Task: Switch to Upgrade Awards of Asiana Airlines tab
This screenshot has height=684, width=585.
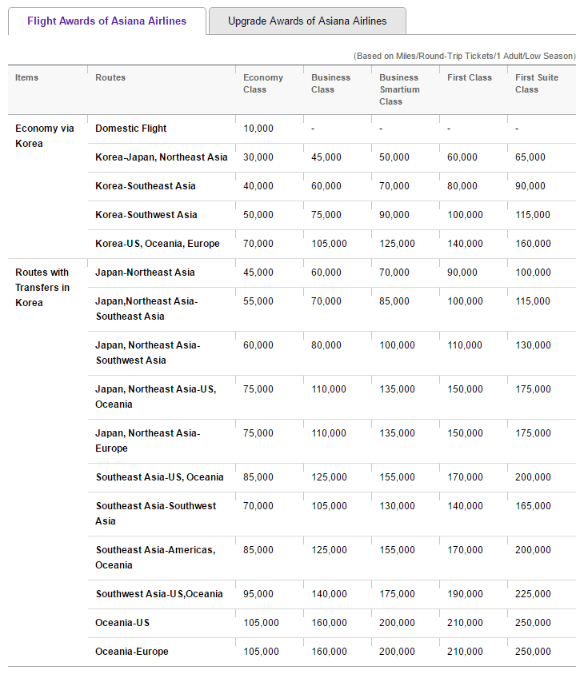Action: [x=308, y=21]
